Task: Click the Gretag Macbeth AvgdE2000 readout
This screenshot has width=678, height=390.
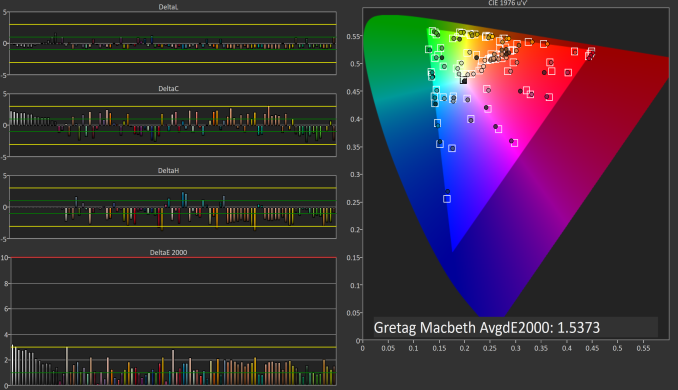Action: tap(487, 327)
